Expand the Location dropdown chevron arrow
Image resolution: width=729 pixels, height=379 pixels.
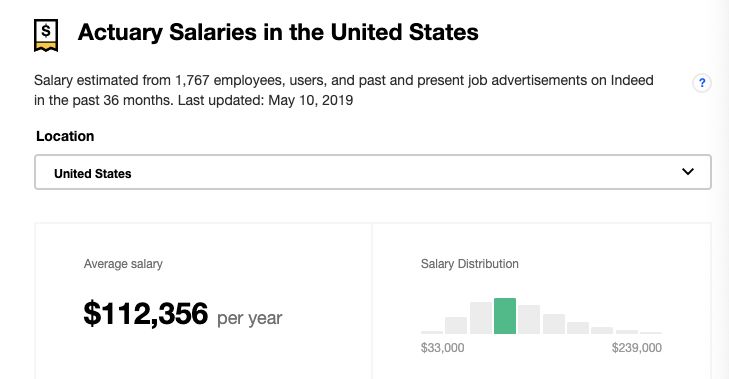[688, 172]
